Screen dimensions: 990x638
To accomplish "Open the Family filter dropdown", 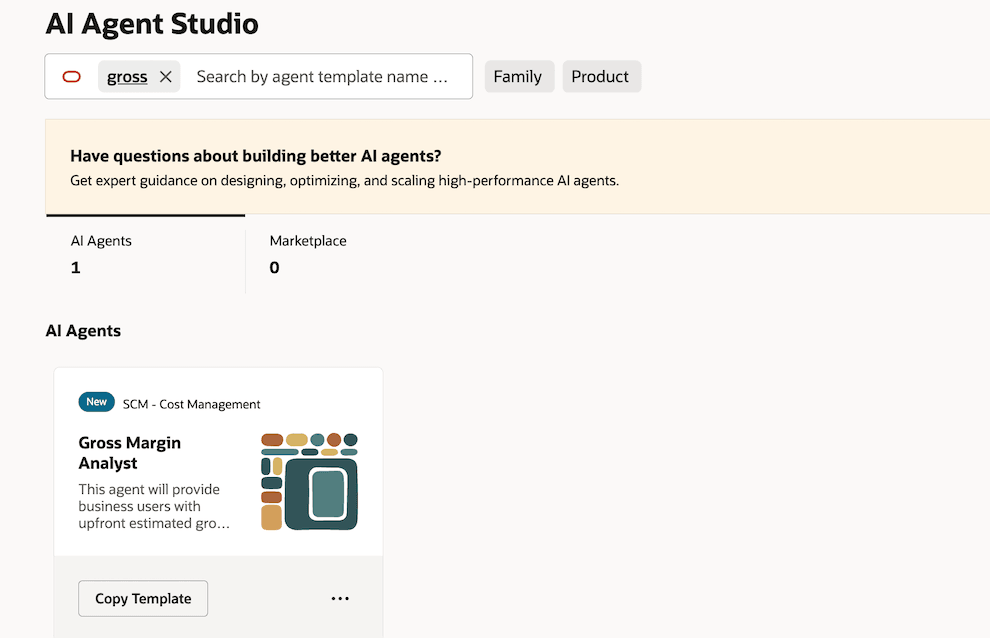I will pyautogui.click(x=519, y=76).
